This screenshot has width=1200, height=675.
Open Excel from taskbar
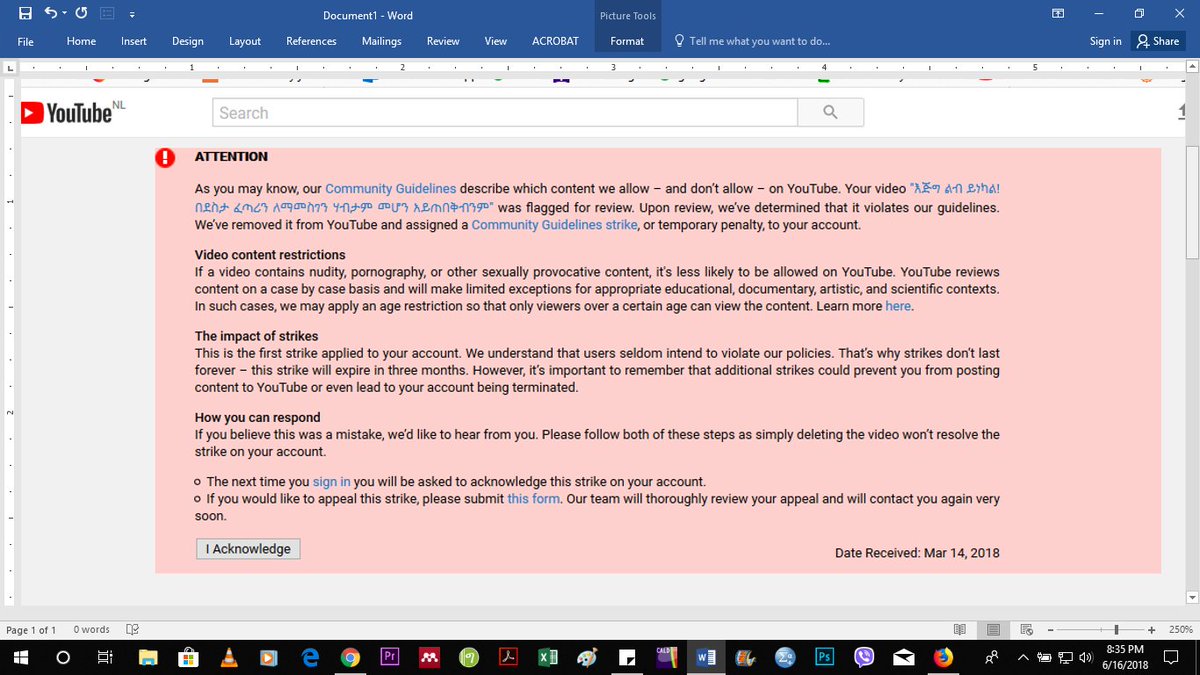(x=548, y=658)
